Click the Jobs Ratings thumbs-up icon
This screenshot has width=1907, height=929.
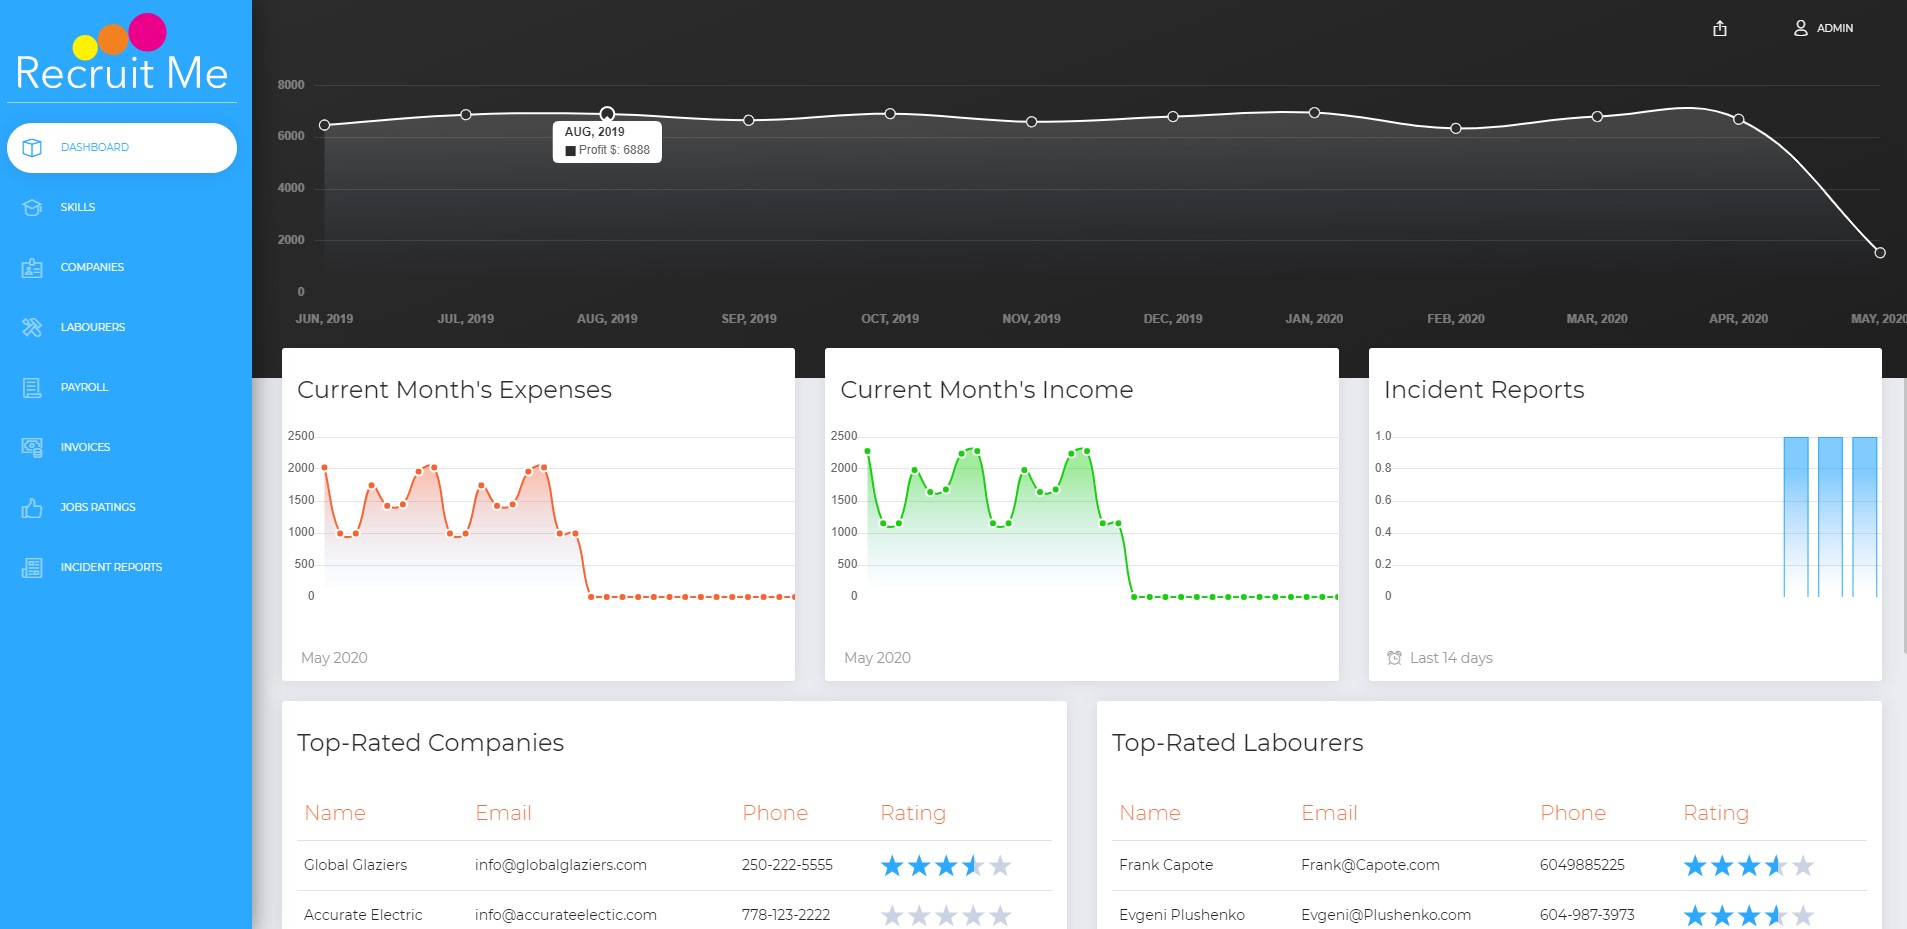tap(31, 507)
